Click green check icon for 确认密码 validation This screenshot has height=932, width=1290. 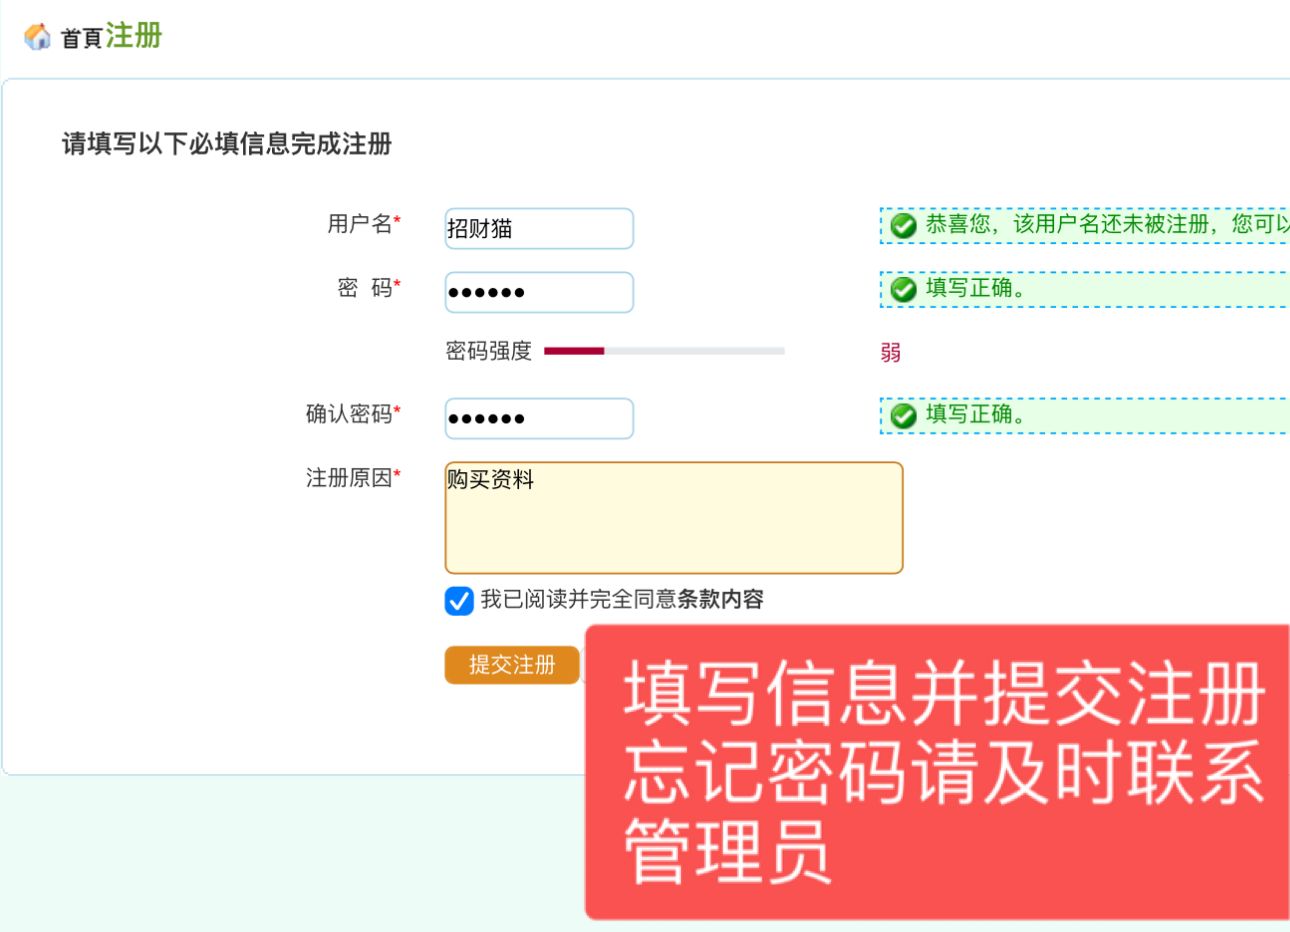pyautogui.click(x=903, y=415)
